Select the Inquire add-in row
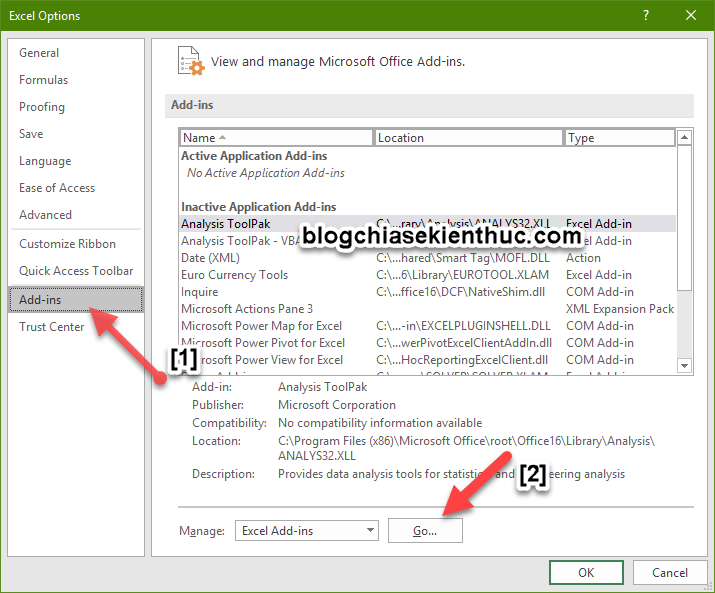Viewport: 715px width, 593px height. click(x=428, y=292)
